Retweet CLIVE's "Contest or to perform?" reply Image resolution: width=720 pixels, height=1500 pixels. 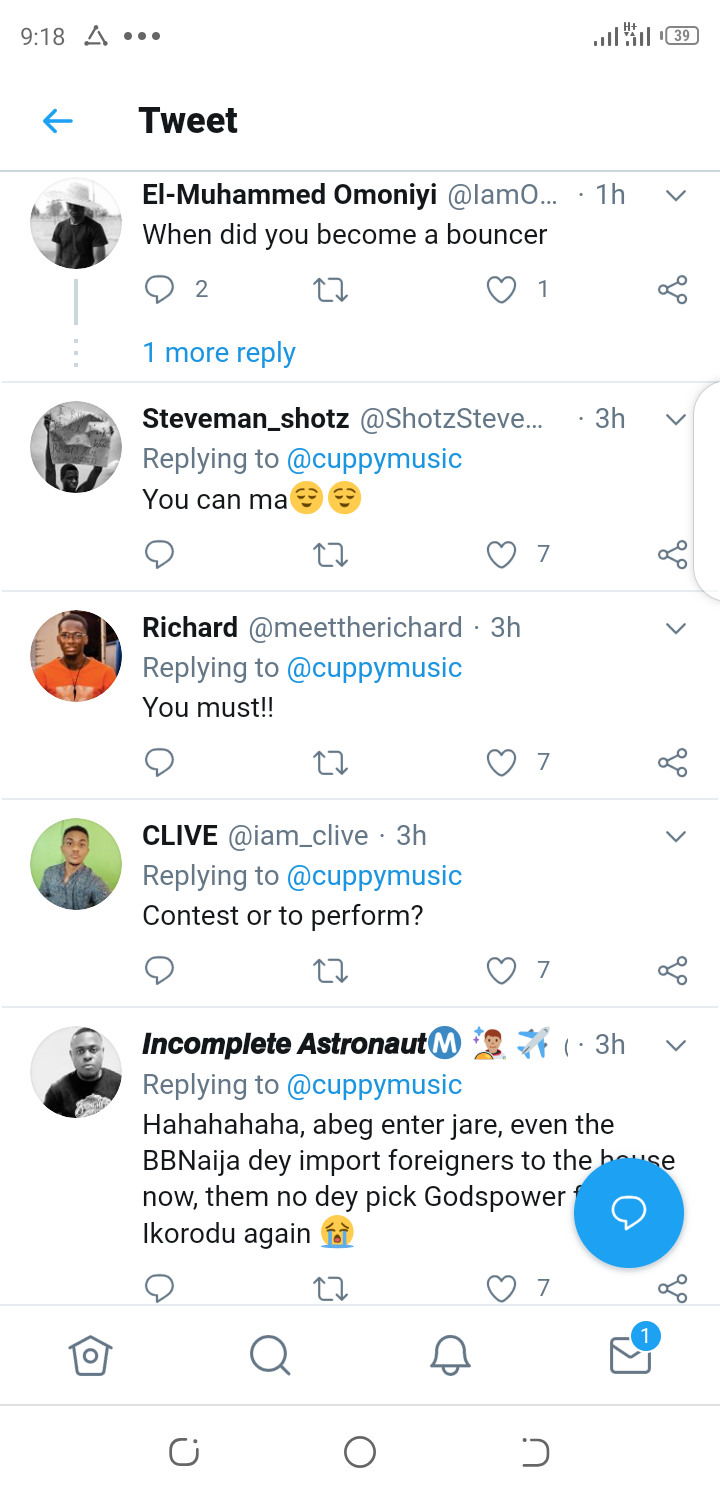330,971
